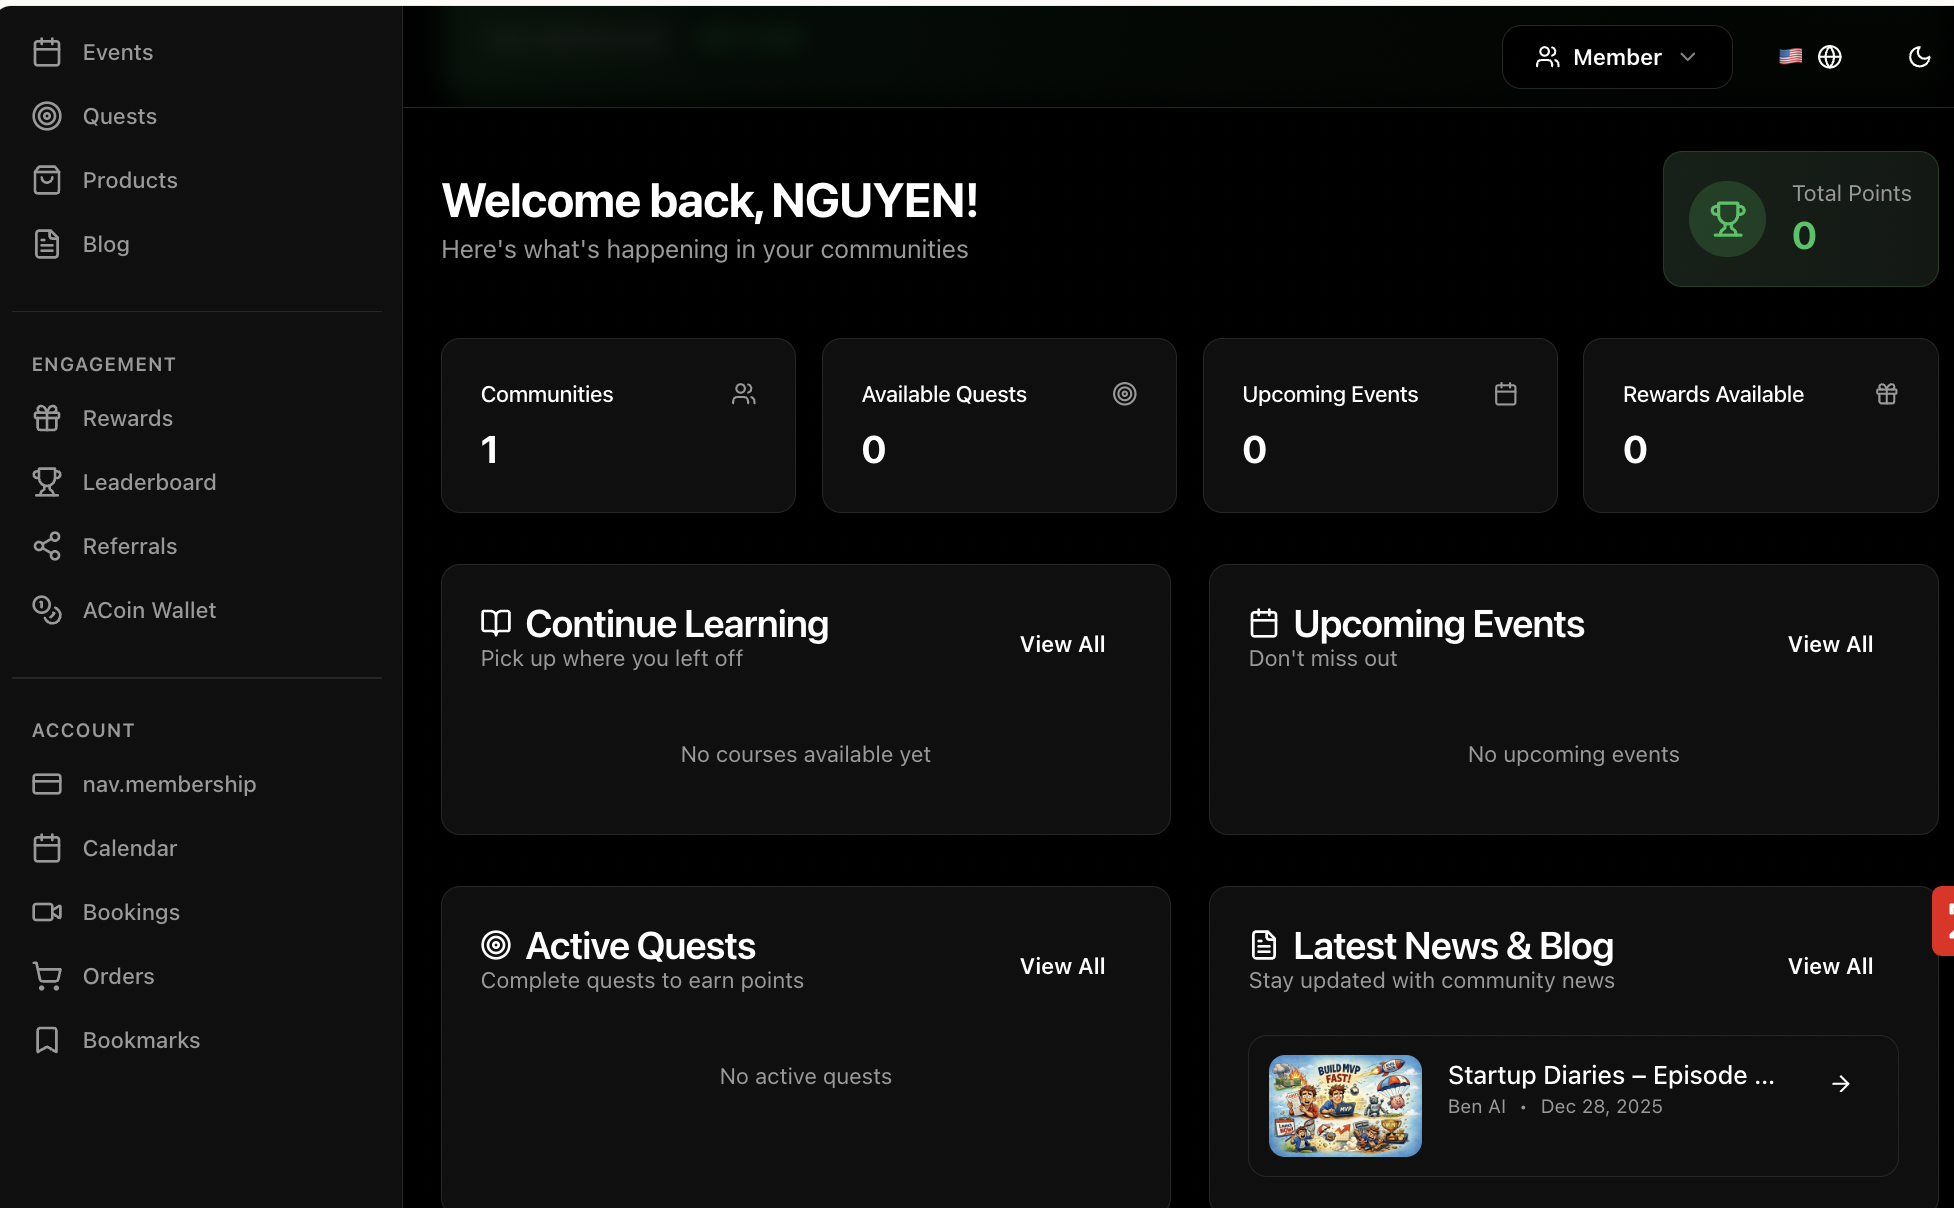Open the language globe selector
The image size is (1954, 1208).
pyautogui.click(x=1829, y=57)
